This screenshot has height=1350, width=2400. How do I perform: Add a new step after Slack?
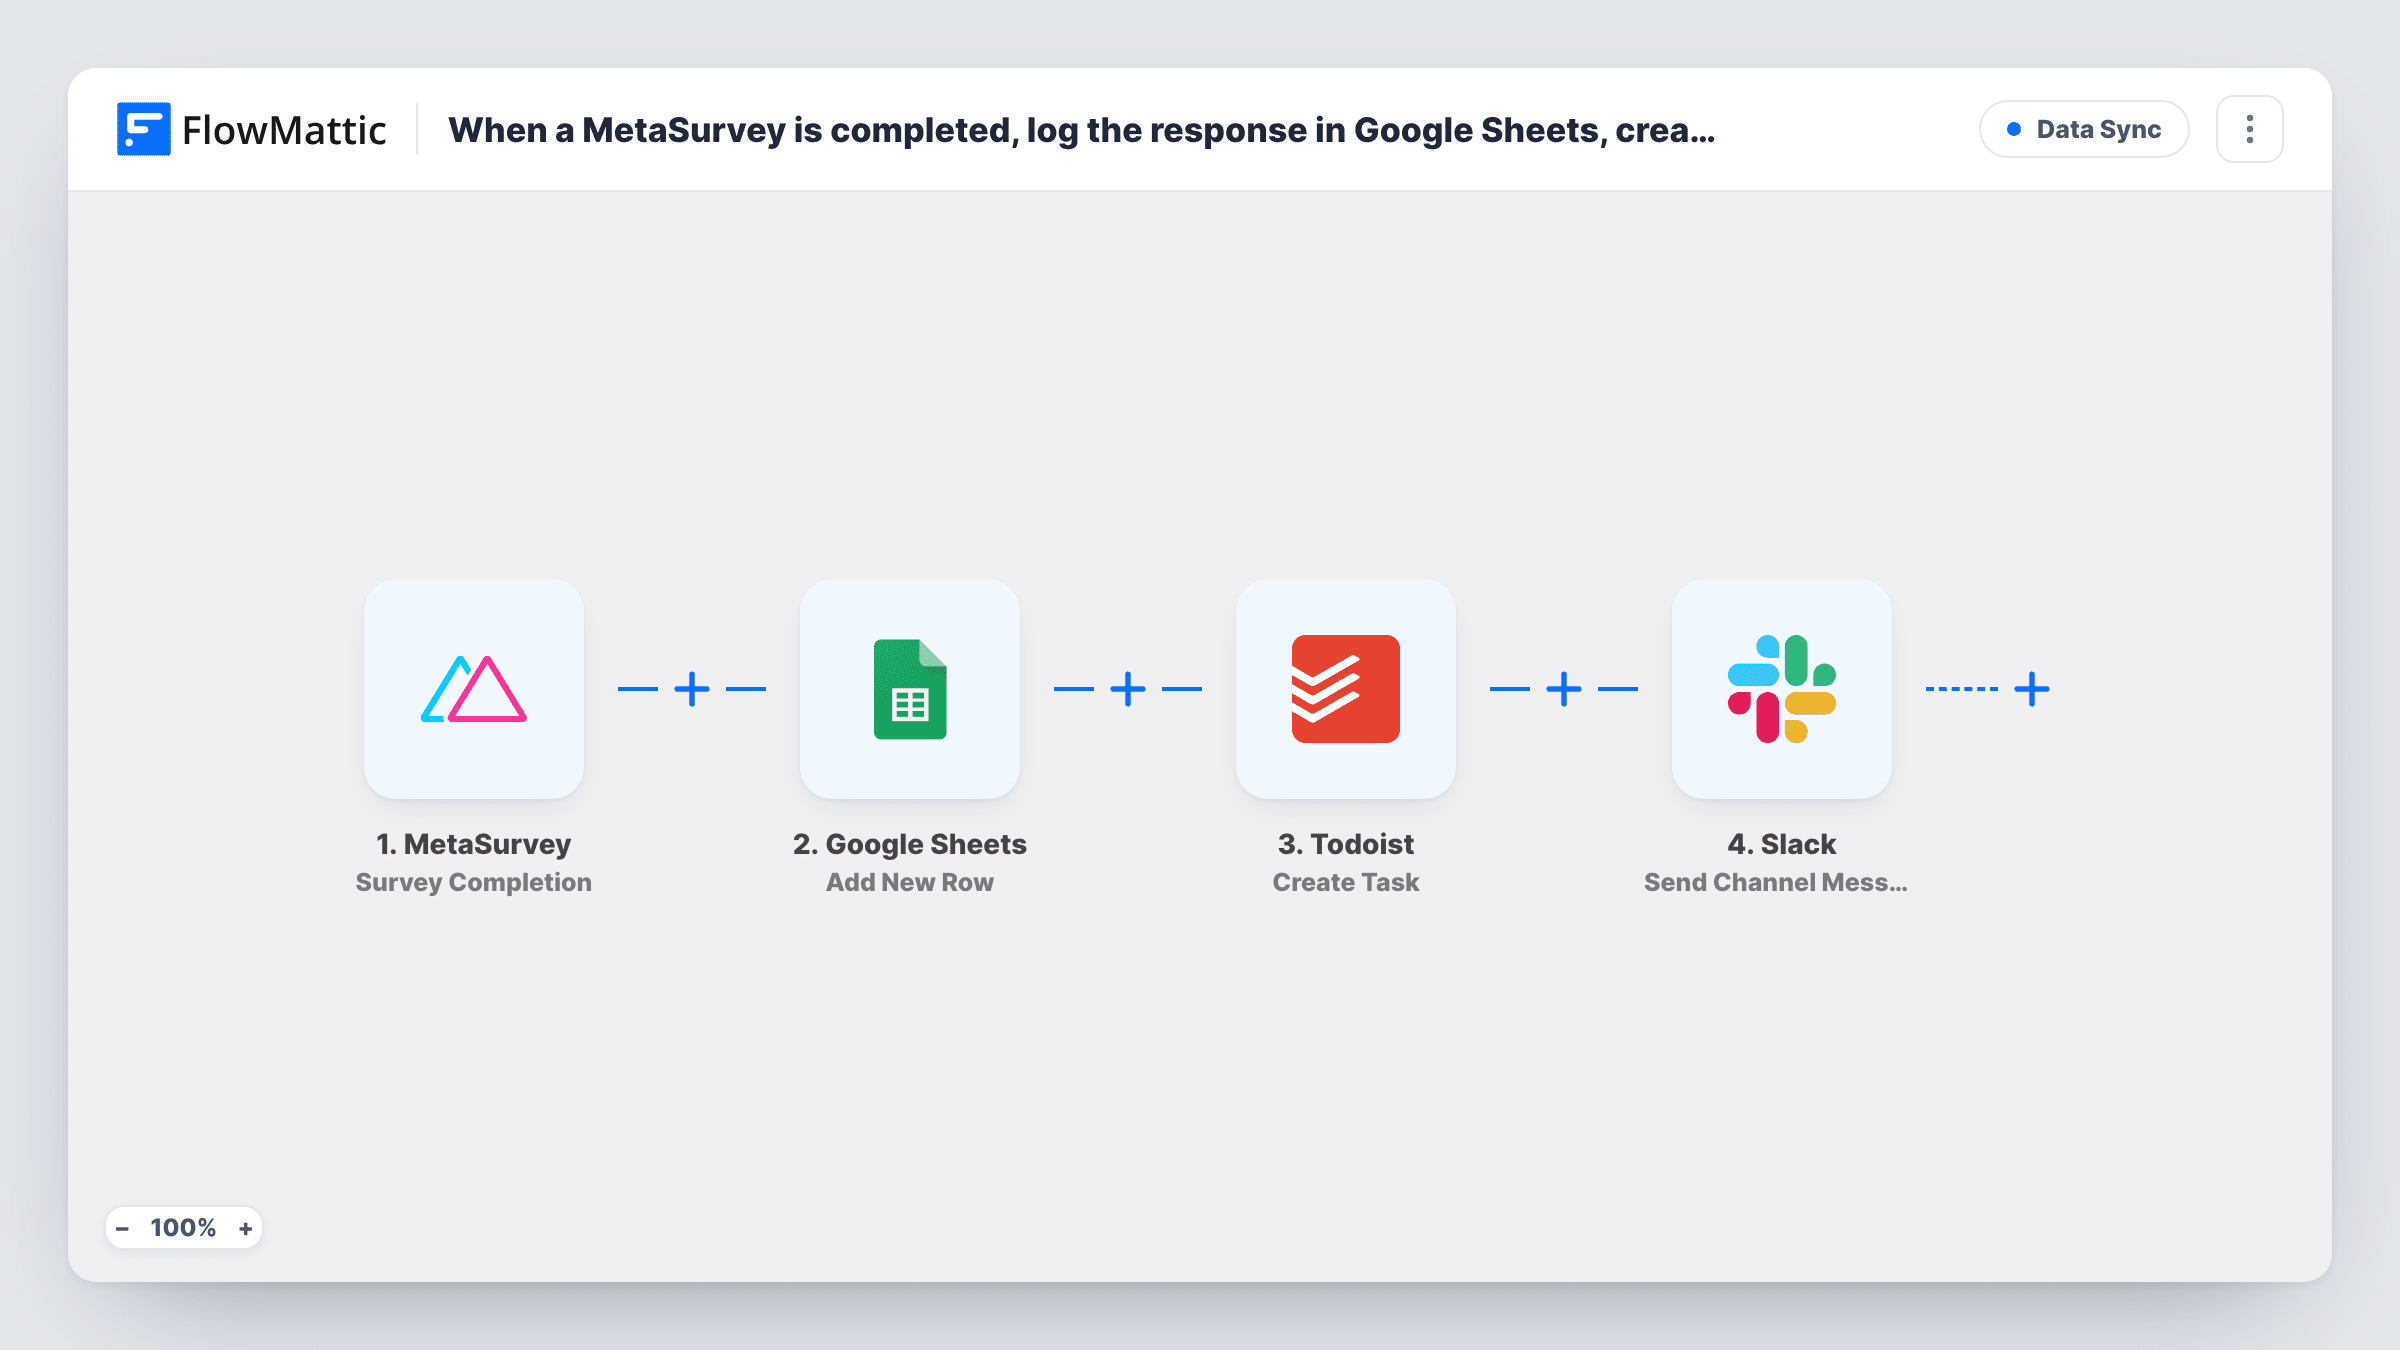(x=2032, y=689)
